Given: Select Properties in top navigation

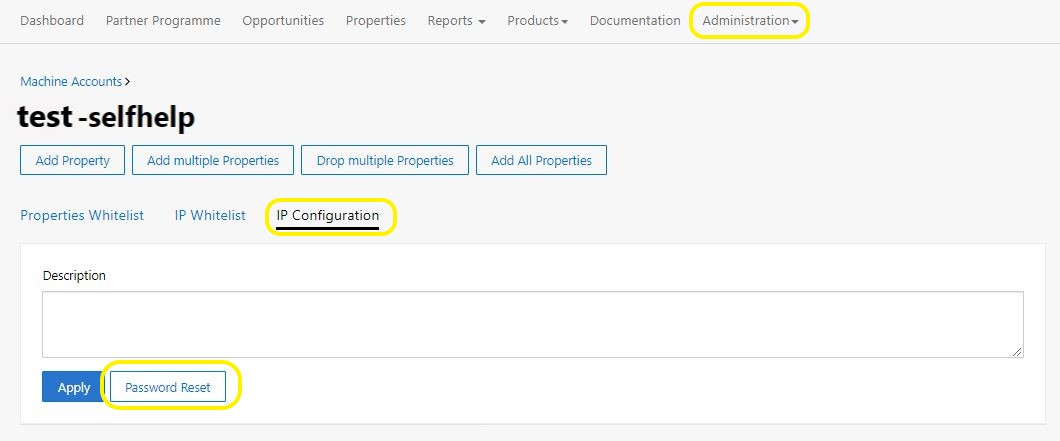Looking at the screenshot, I should click(376, 20).
